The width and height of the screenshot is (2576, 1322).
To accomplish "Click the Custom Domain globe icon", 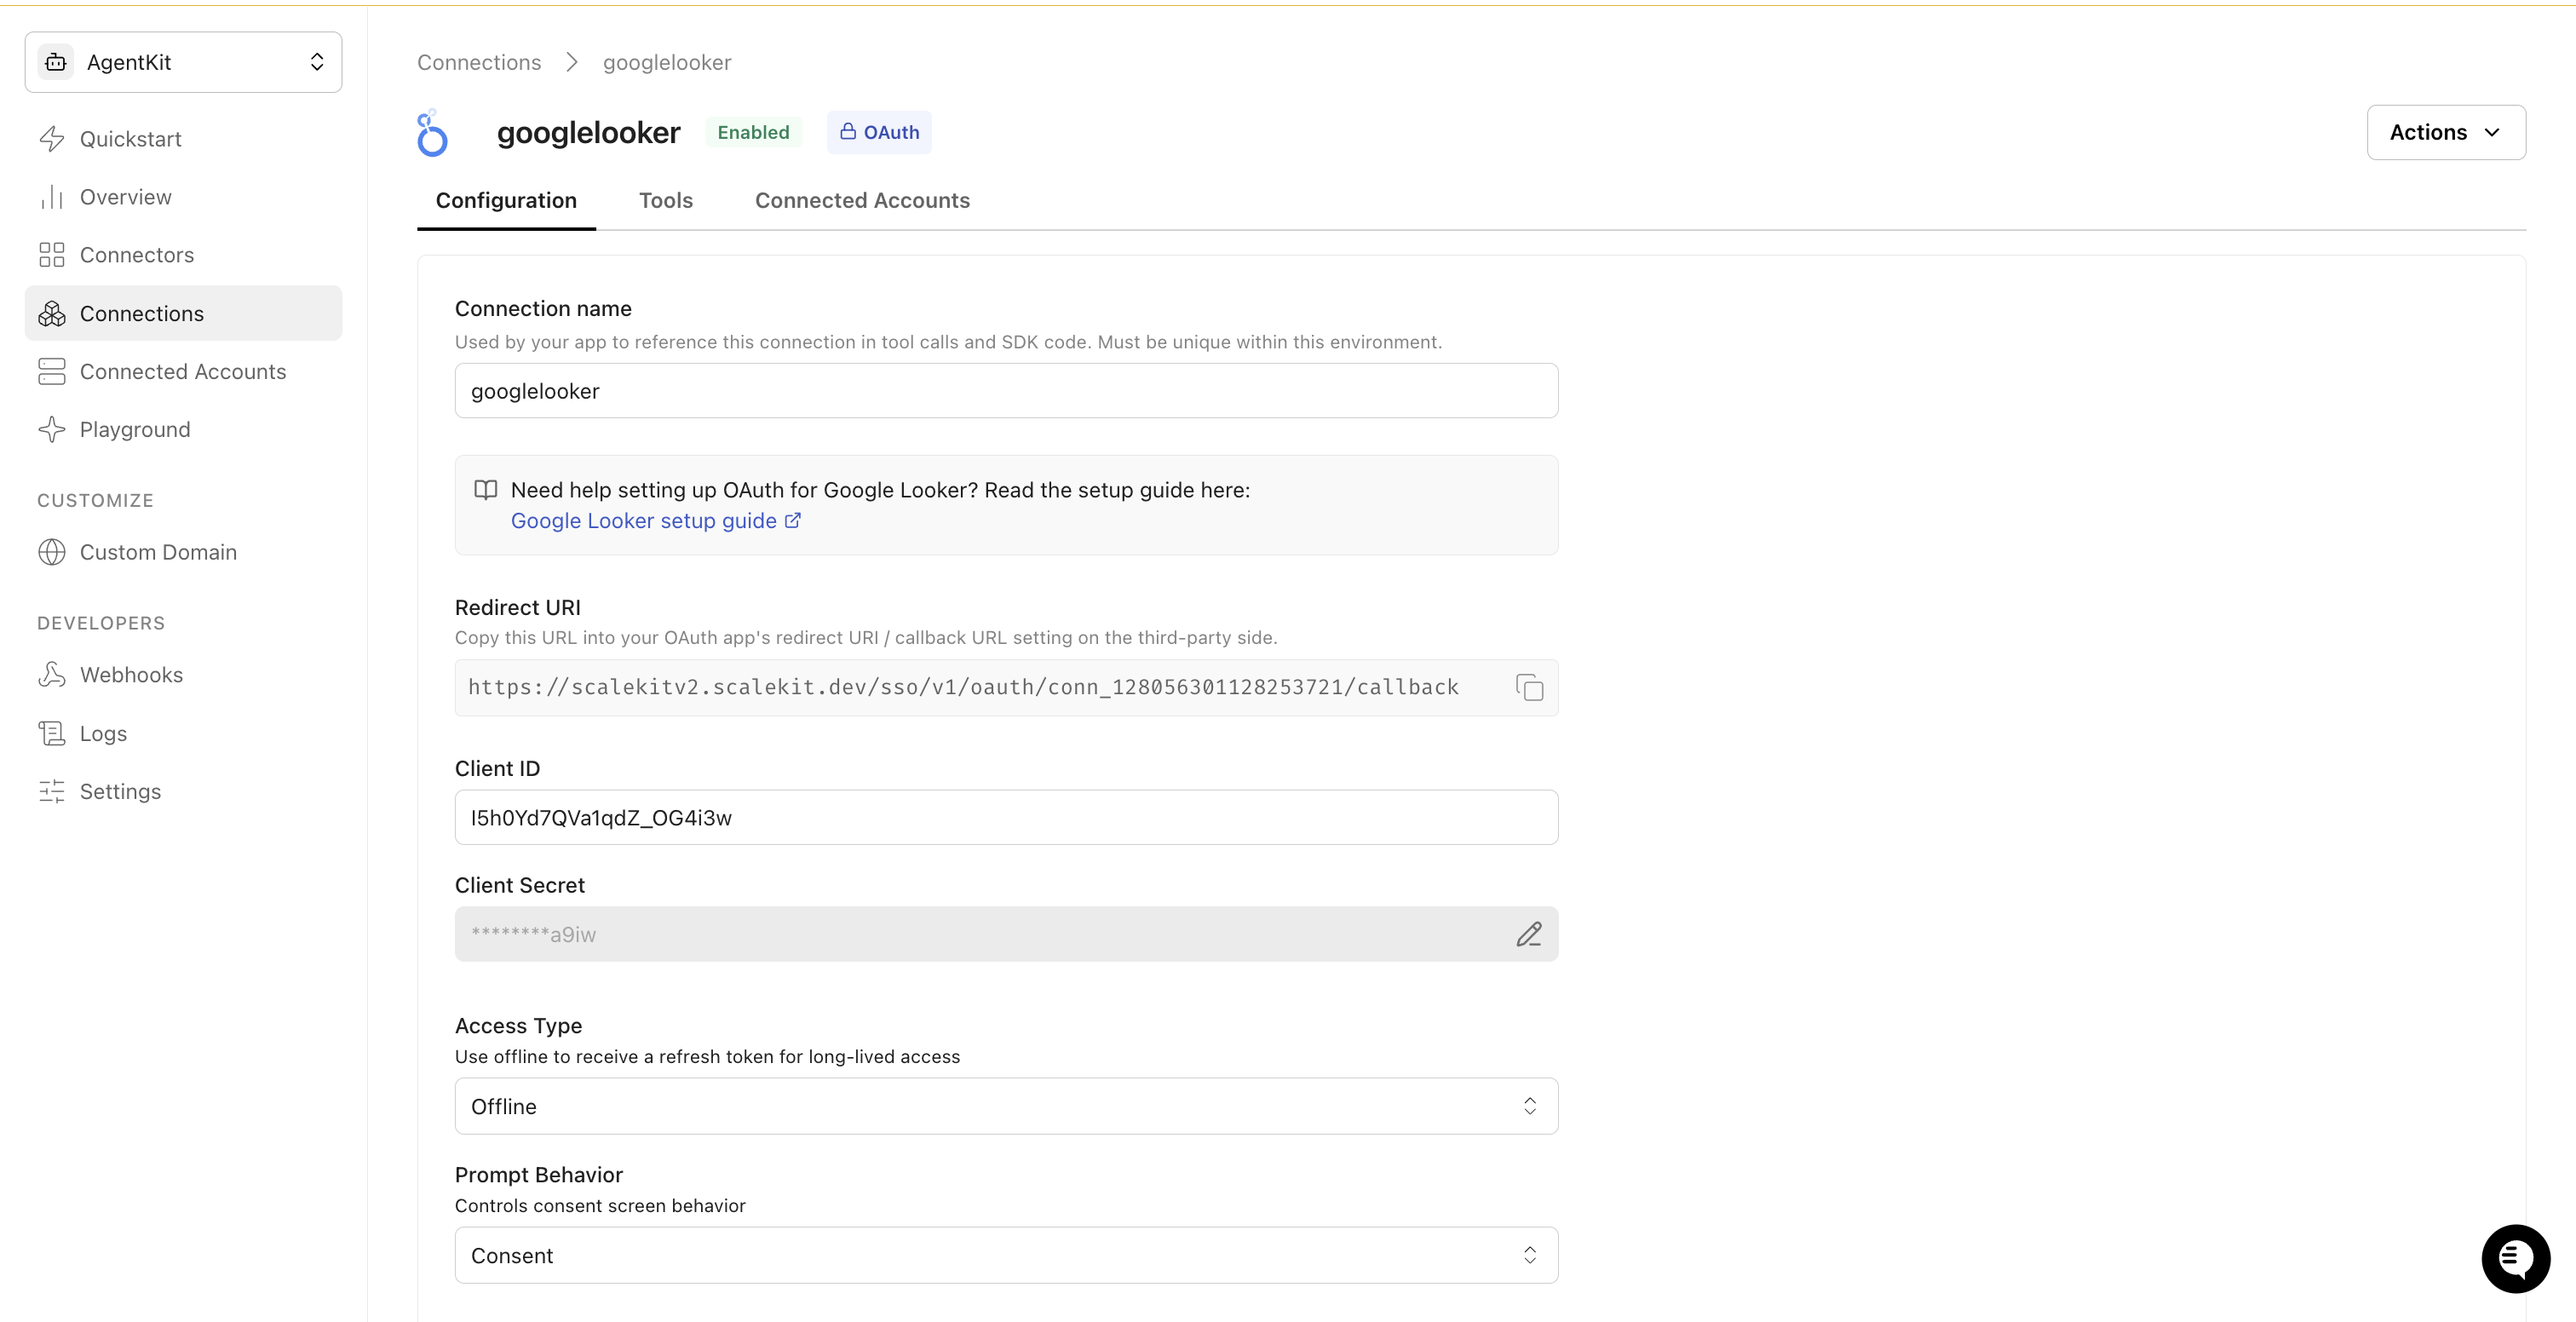I will click(x=52, y=552).
